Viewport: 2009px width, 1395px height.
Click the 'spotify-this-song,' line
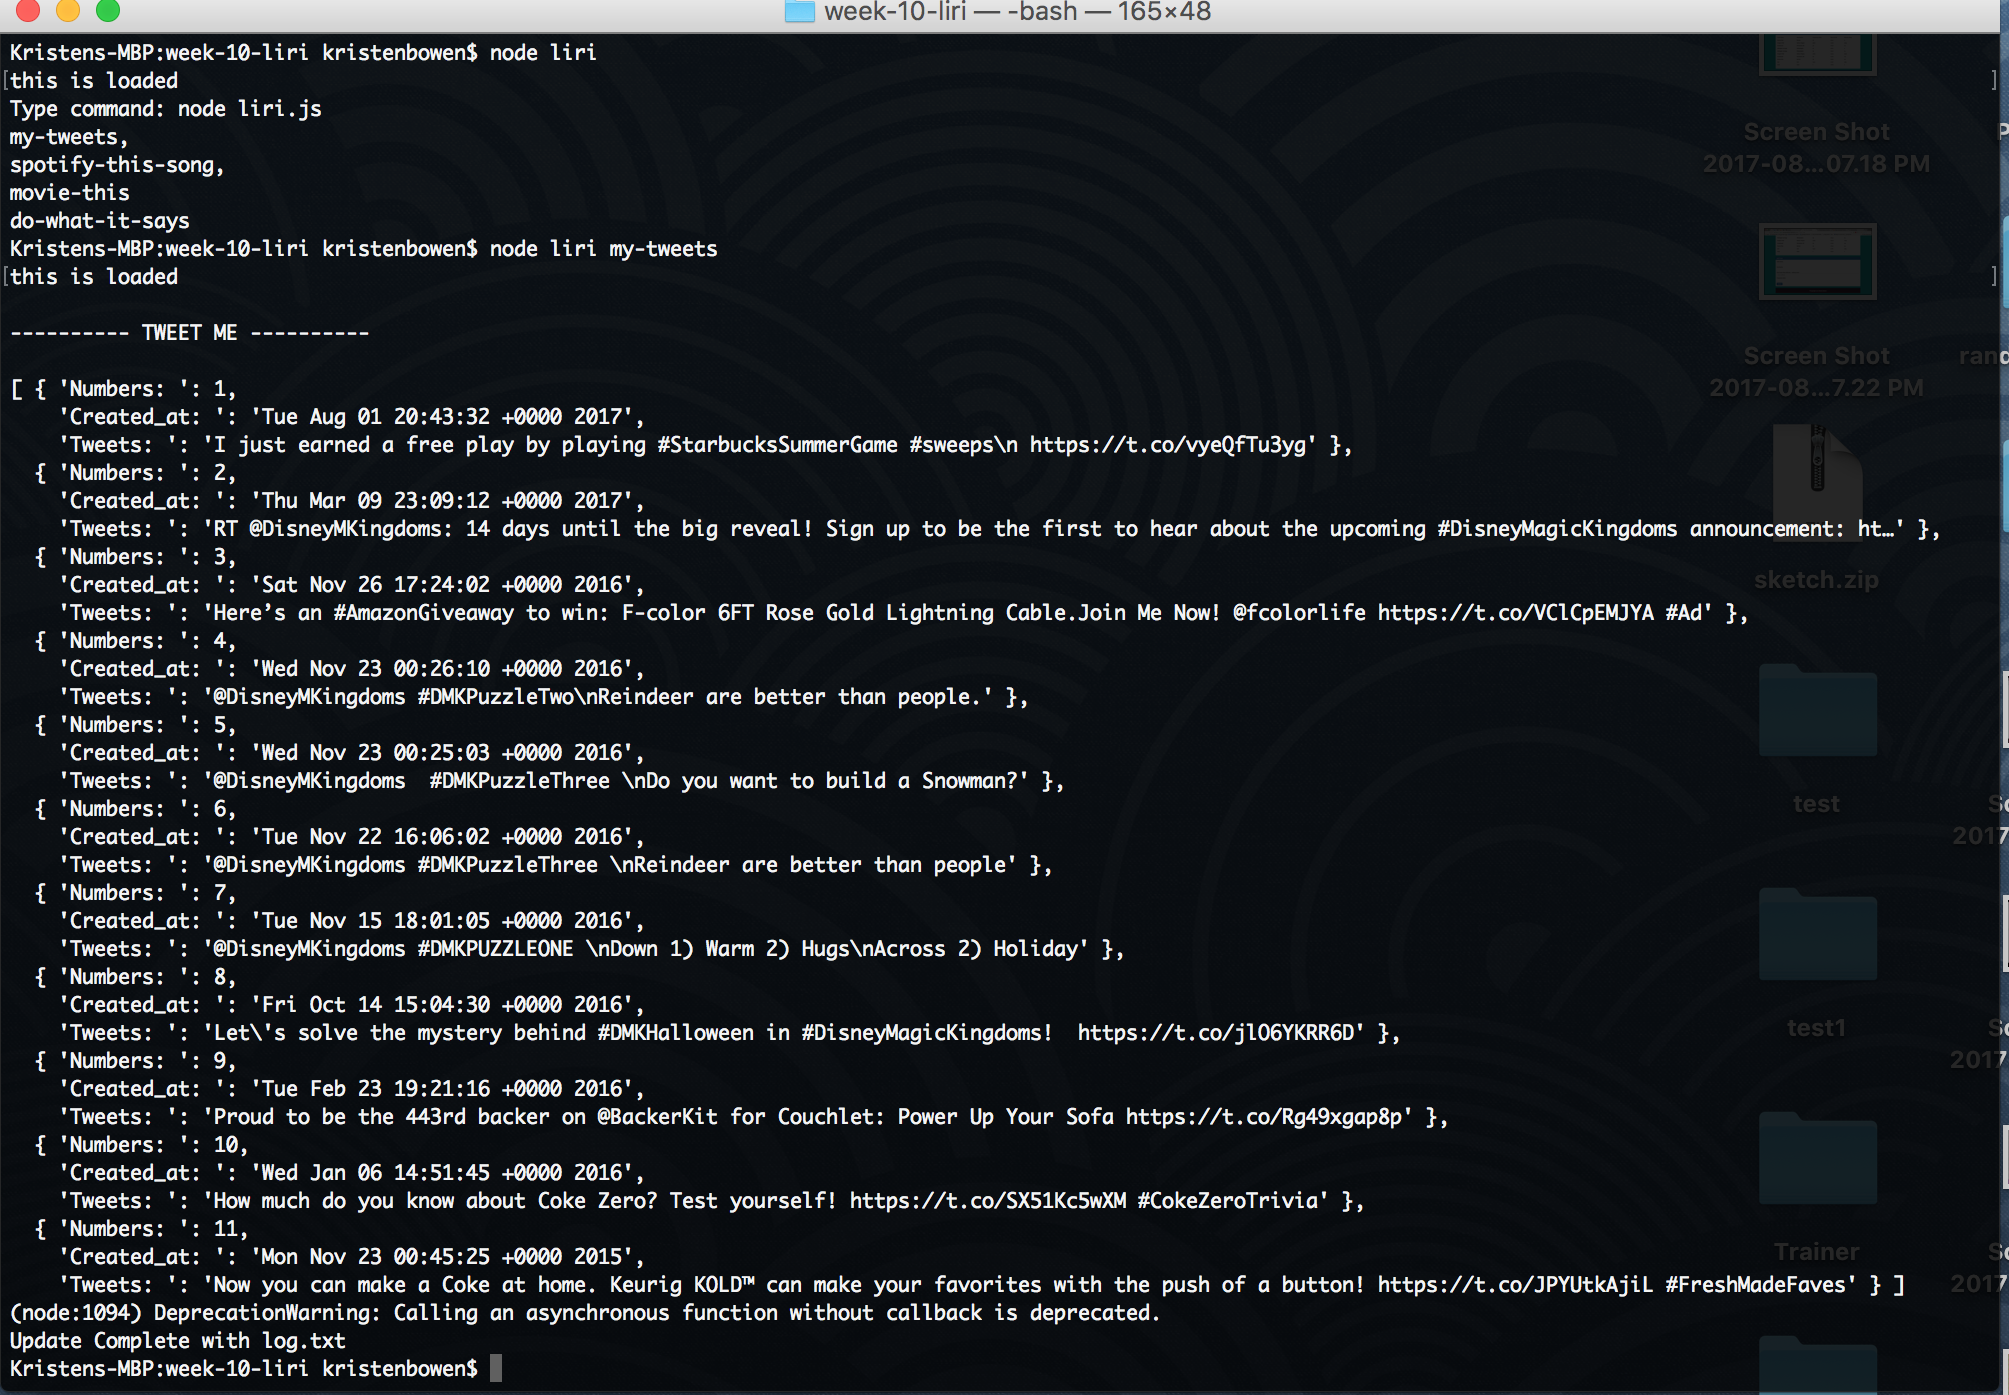click(117, 164)
